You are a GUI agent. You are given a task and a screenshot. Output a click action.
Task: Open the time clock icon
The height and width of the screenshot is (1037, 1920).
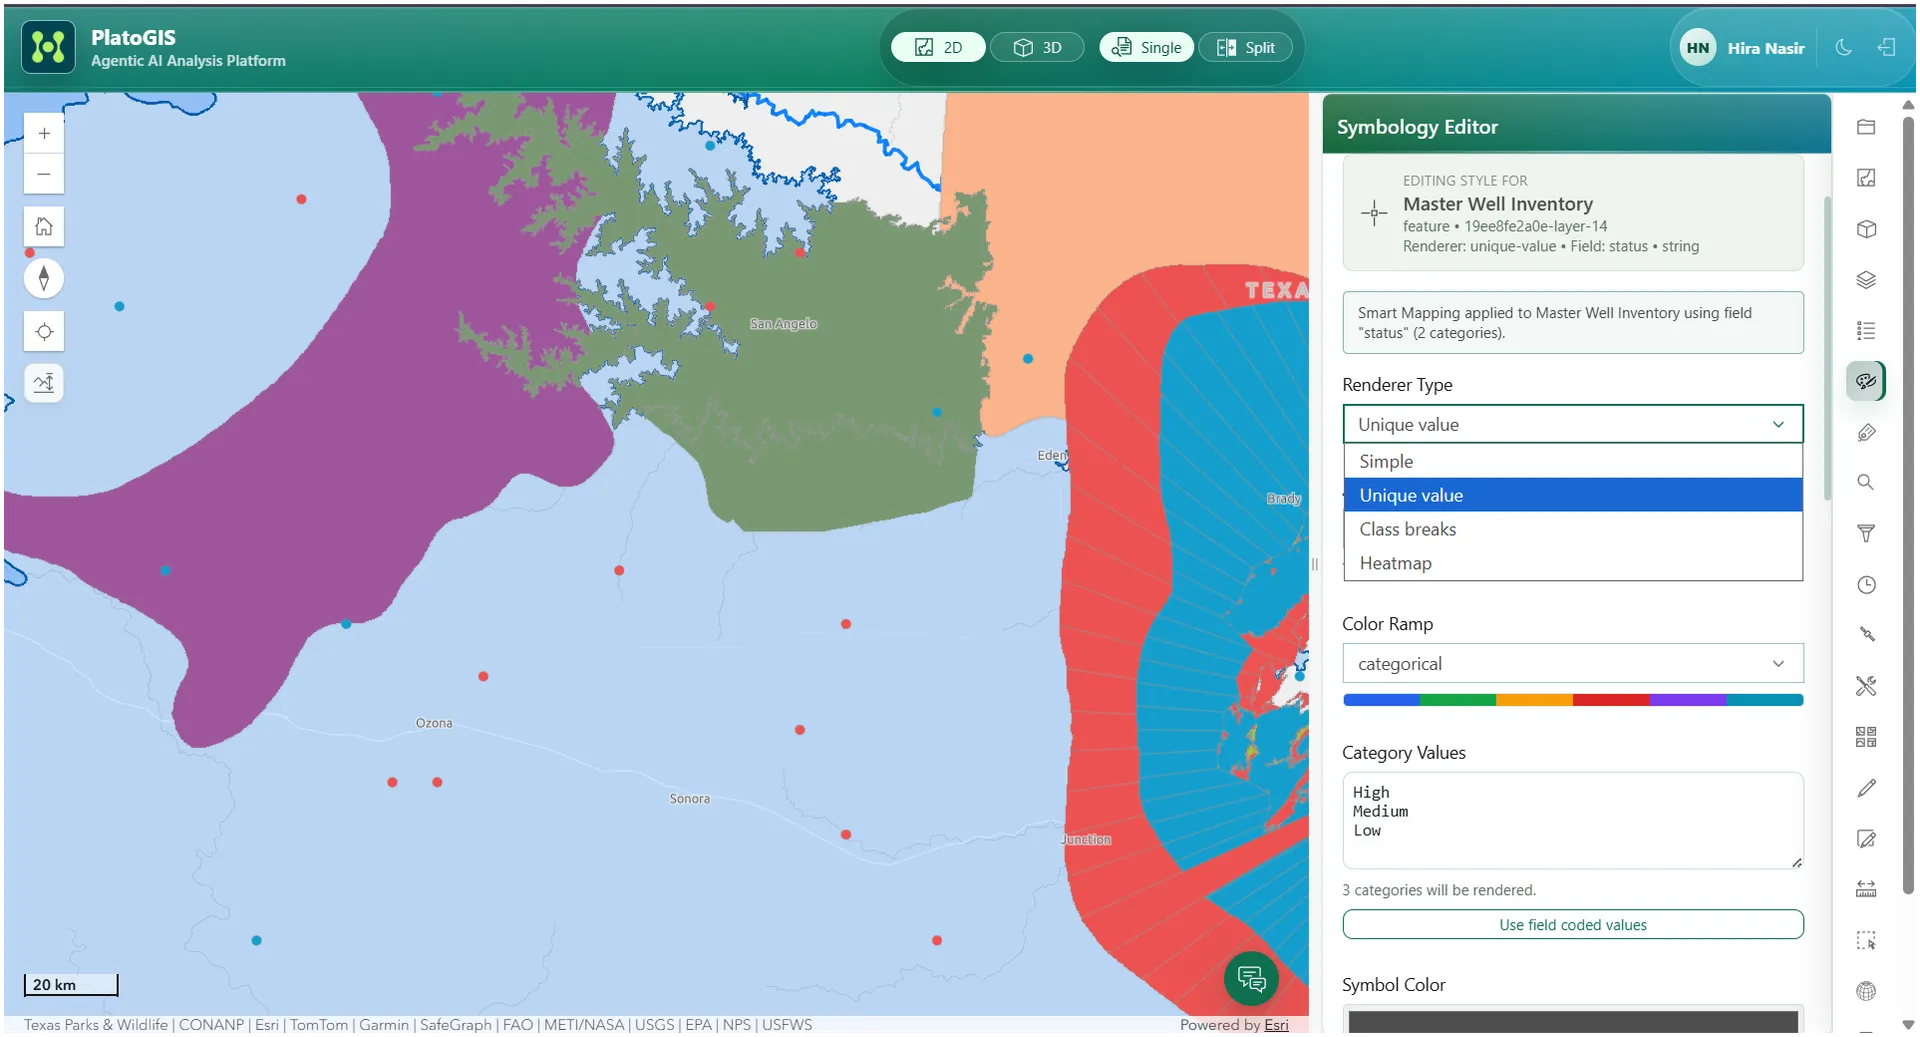tap(1865, 585)
